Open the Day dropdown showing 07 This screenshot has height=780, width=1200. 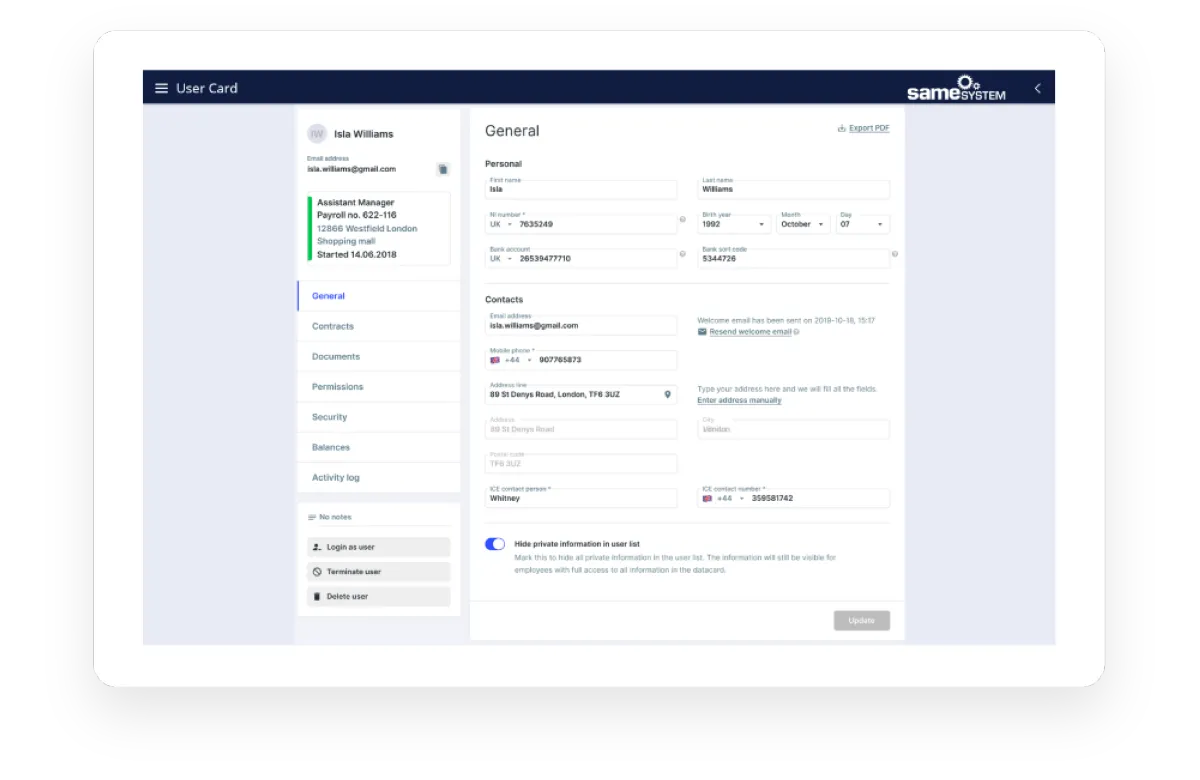coord(862,222)
